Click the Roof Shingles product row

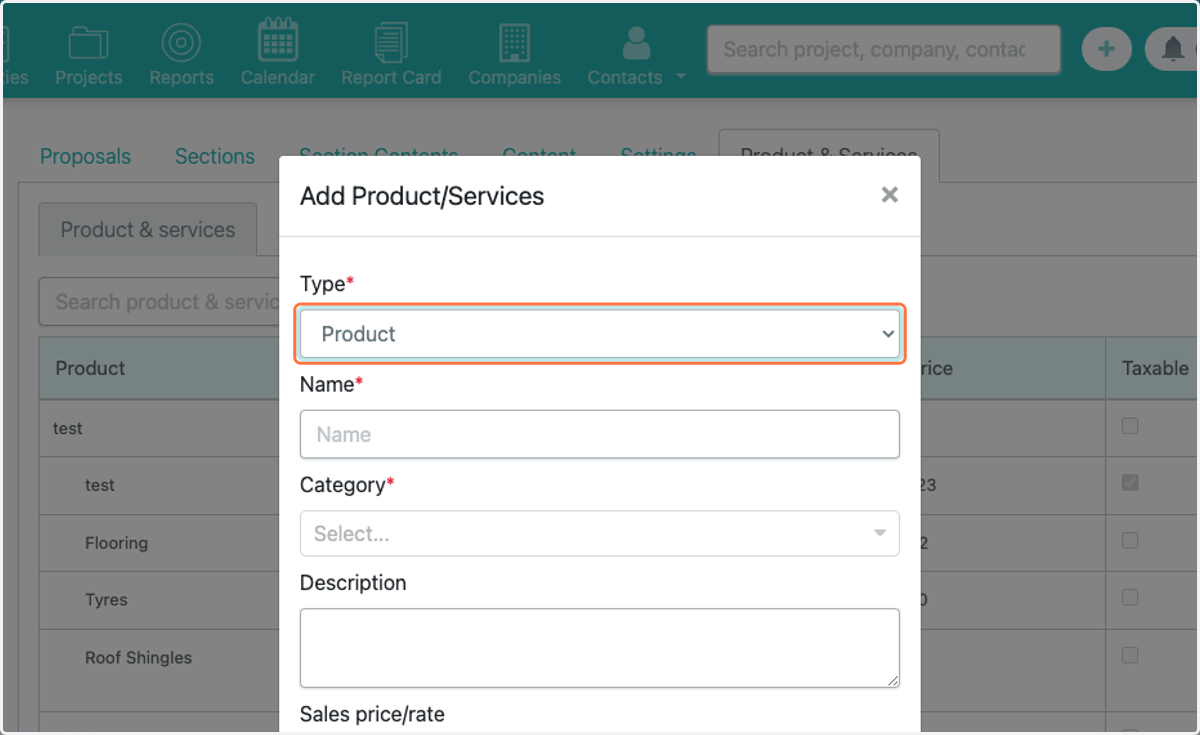tap(138, 658)
